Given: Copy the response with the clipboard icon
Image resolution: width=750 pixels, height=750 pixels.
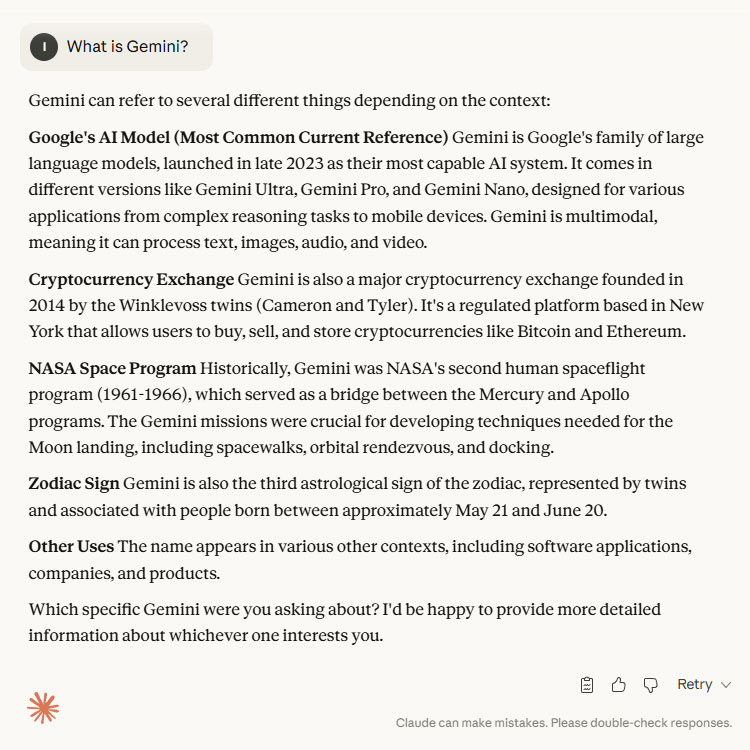Looking at the screenshot, I should click(587, 685).
